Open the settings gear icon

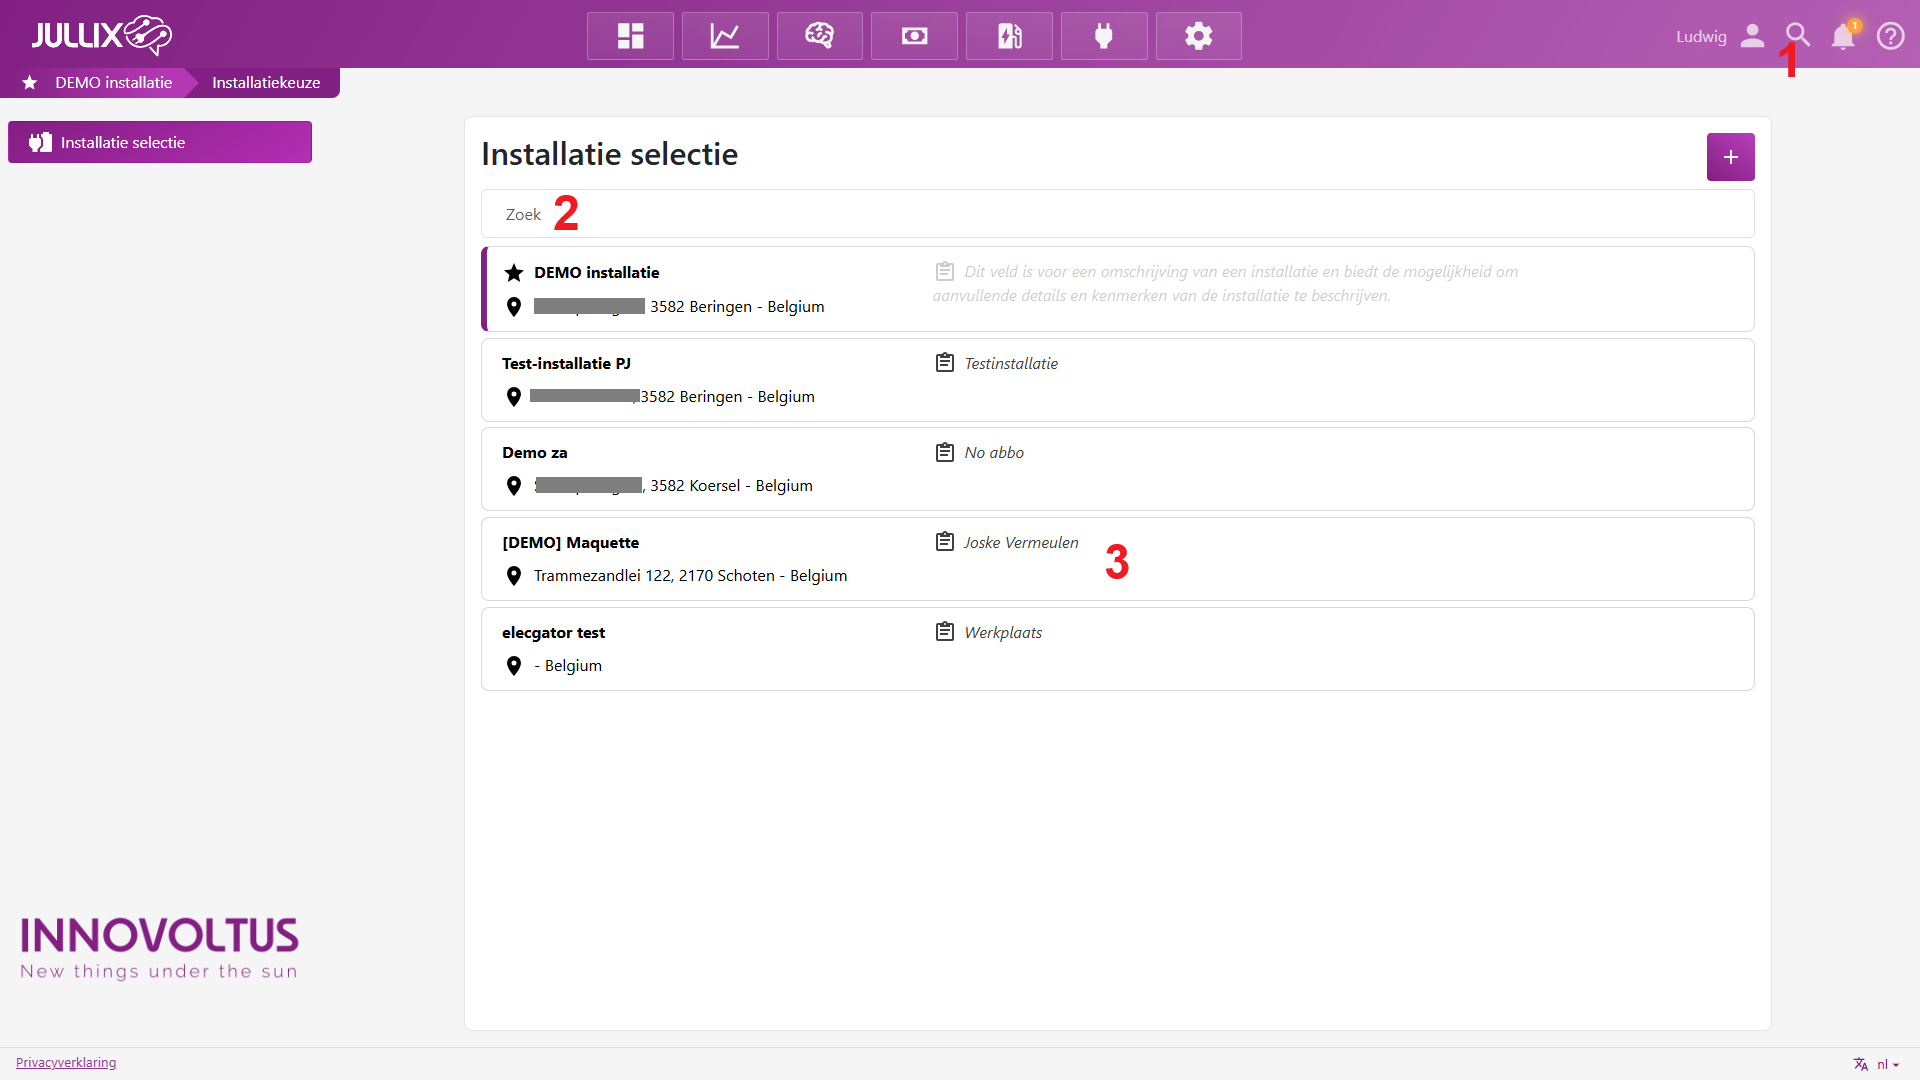tap(1198, 36)
